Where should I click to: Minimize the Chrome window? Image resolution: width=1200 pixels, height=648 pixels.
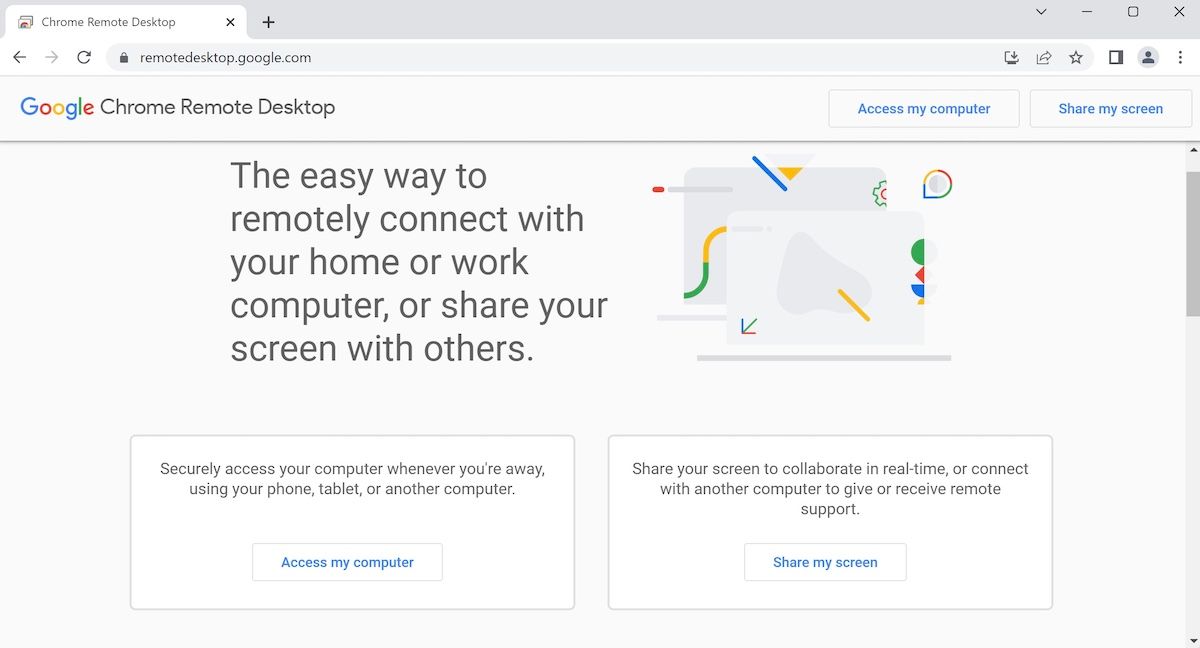point(1087,12)
